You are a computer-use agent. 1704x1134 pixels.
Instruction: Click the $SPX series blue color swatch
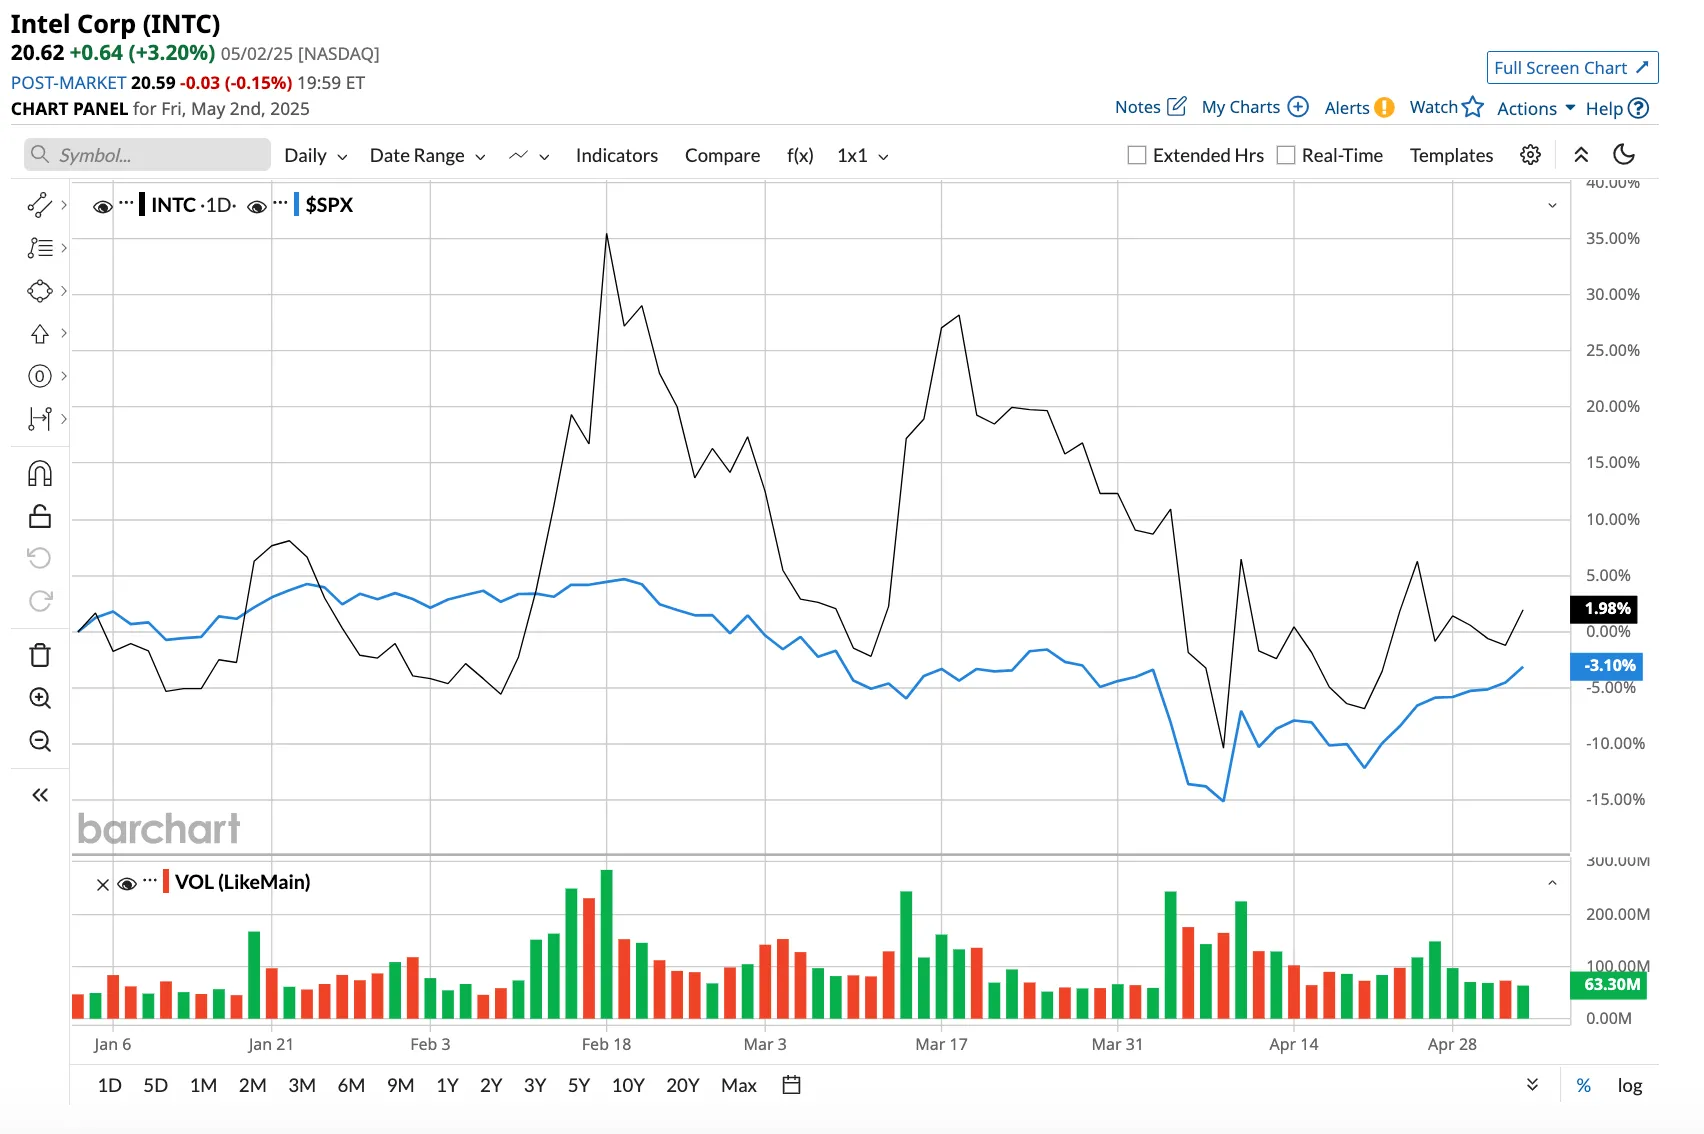click(296, 205)
